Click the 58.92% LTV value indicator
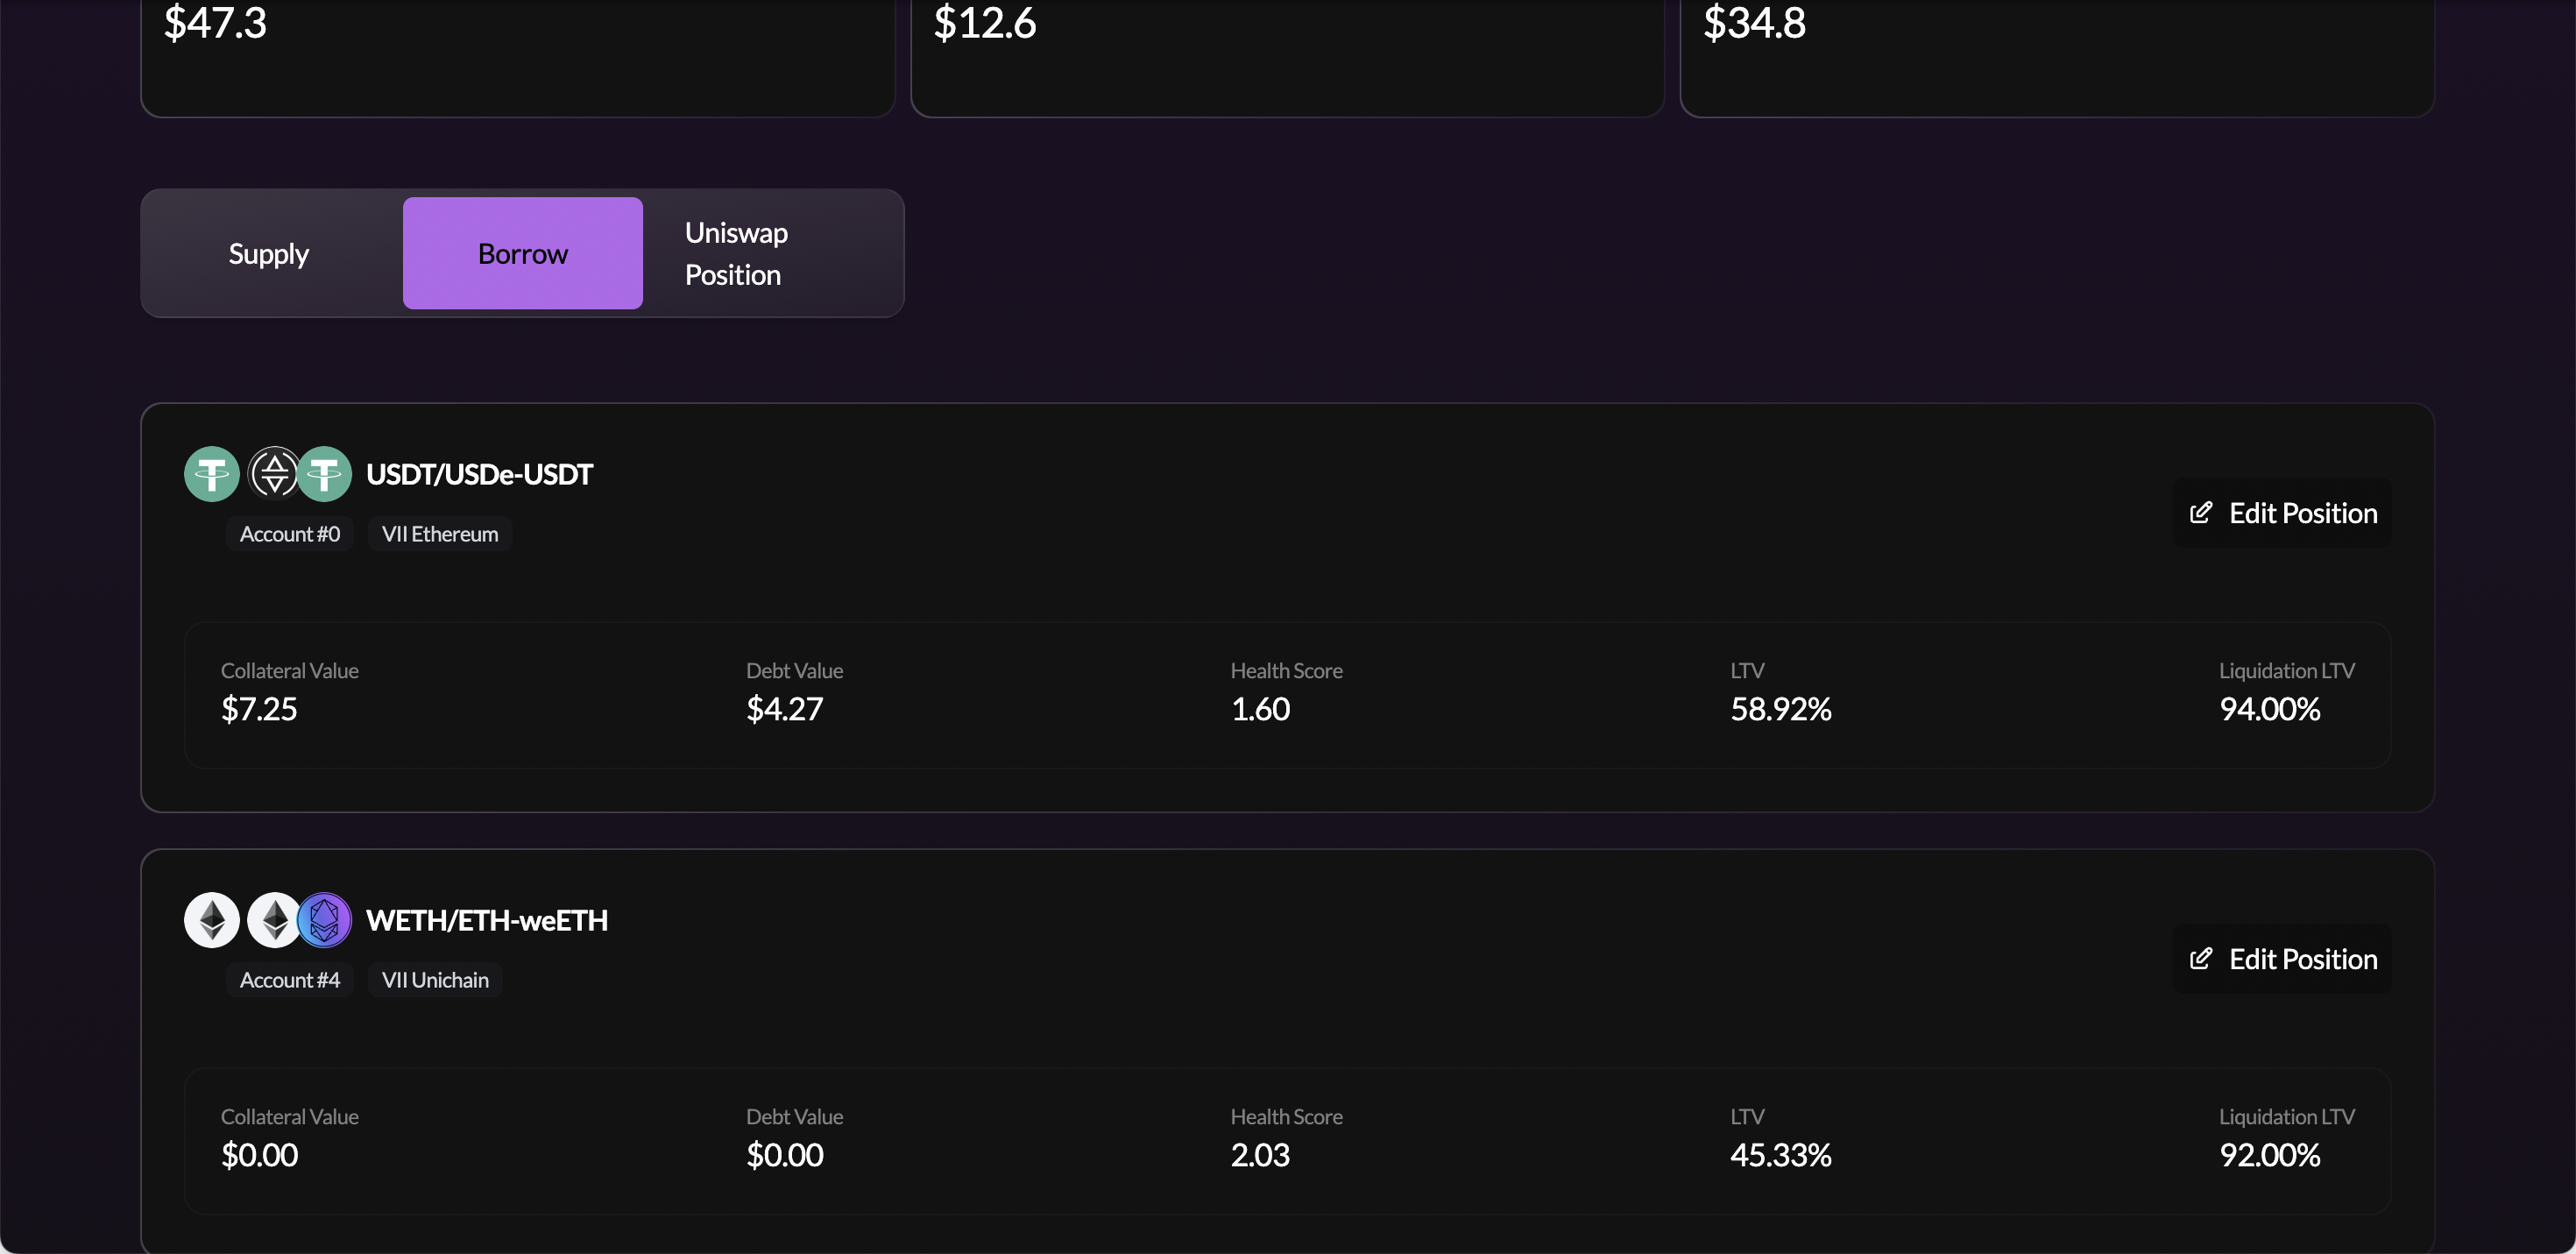 click(x=1780, y=709)
